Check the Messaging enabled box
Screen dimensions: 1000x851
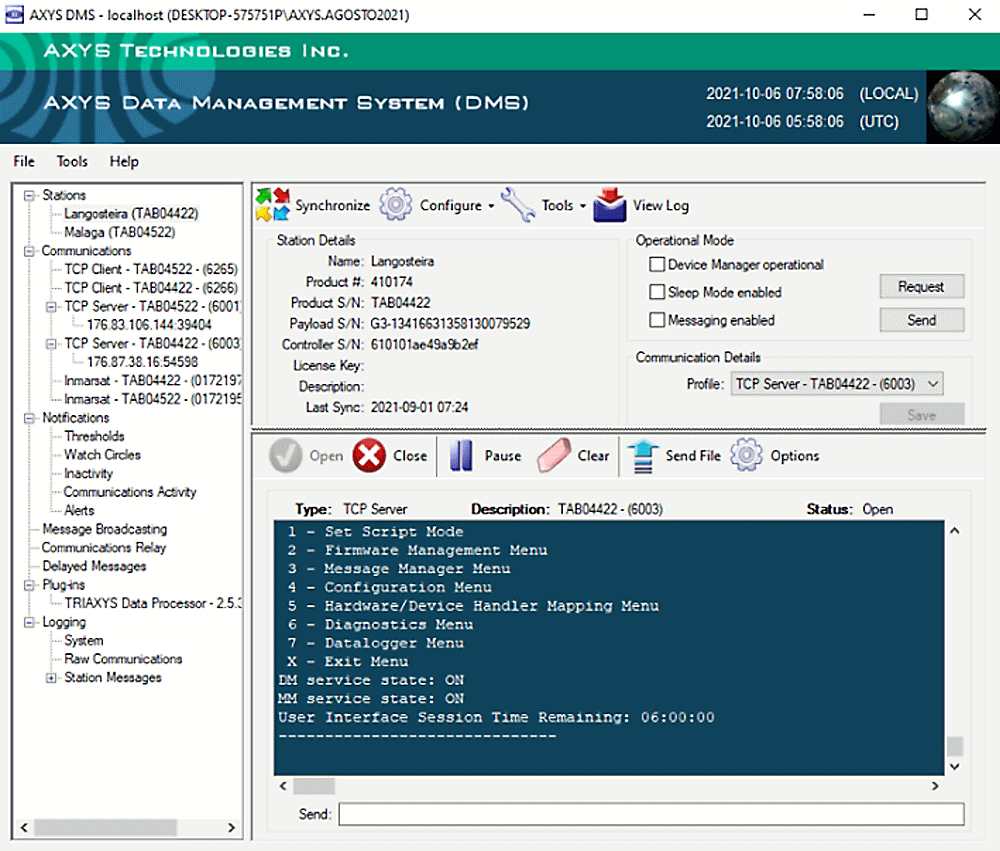[x=657, y=321]
